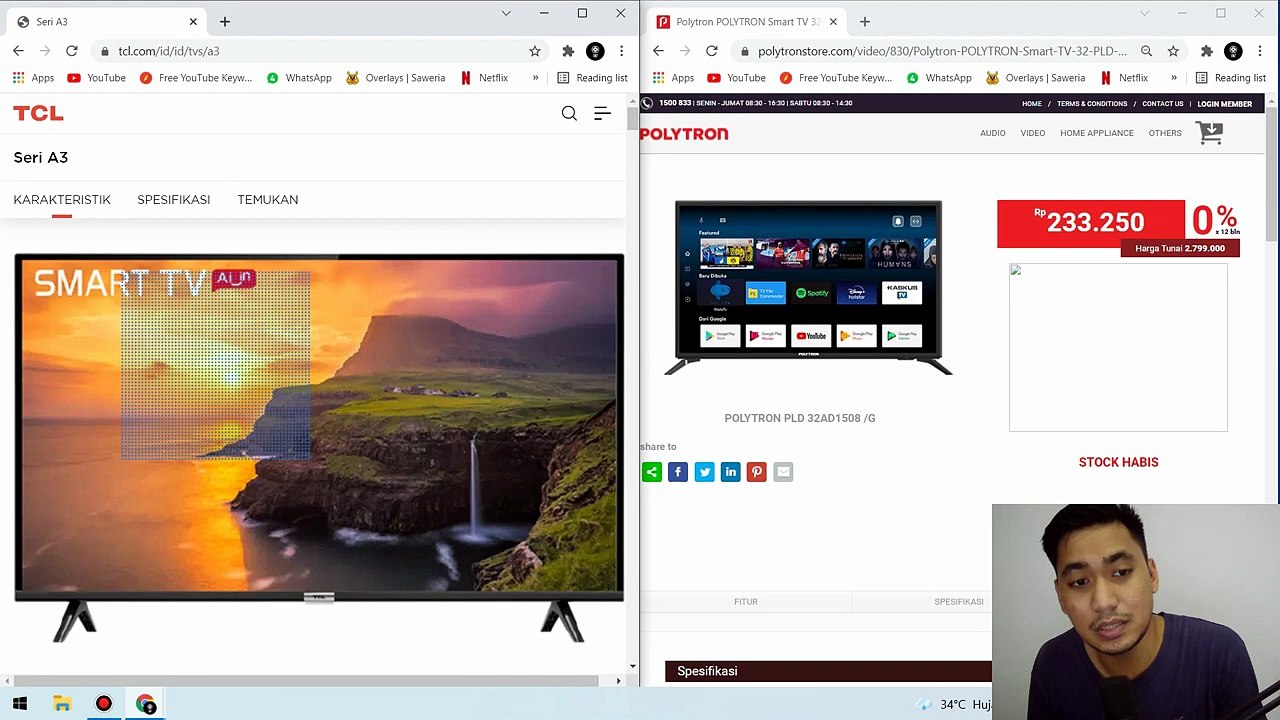Click the zoom magnifier in Polytron address bar
Viewport: 1280px width, 720px height.
[x=1147, y=51]
